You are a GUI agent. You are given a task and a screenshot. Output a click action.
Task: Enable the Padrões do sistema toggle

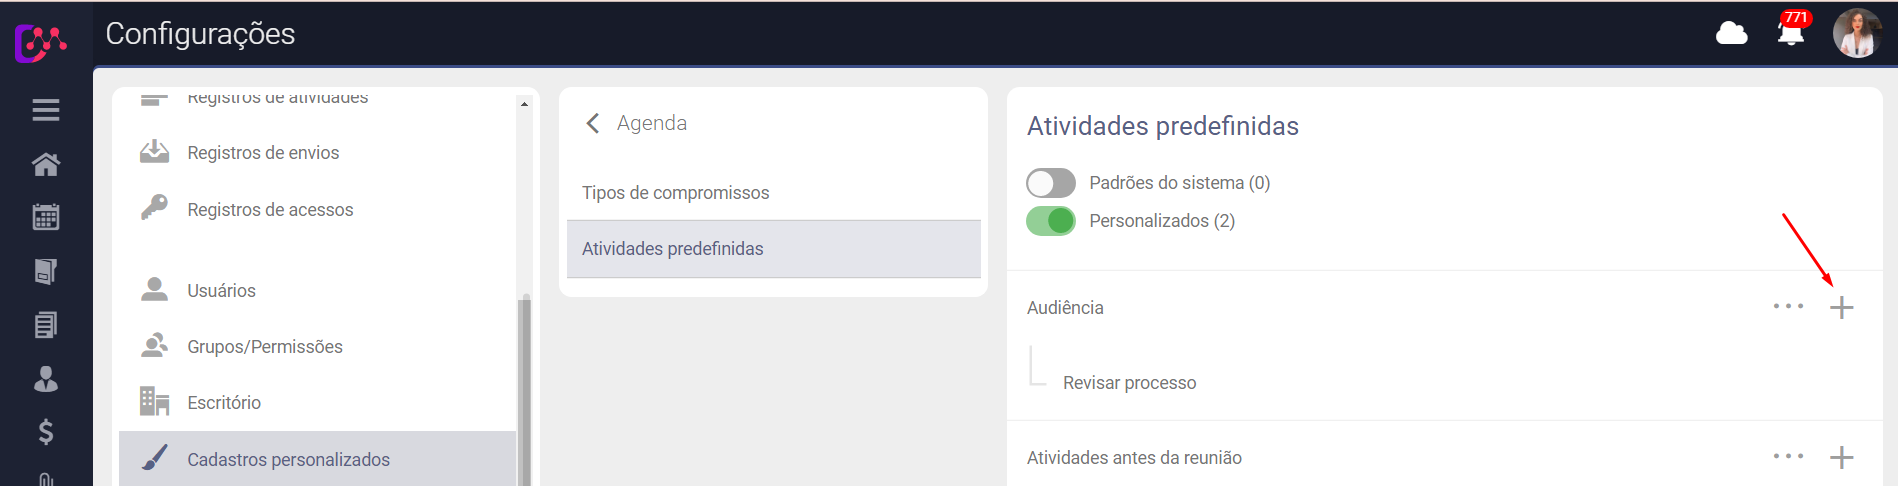(1051, 183)
